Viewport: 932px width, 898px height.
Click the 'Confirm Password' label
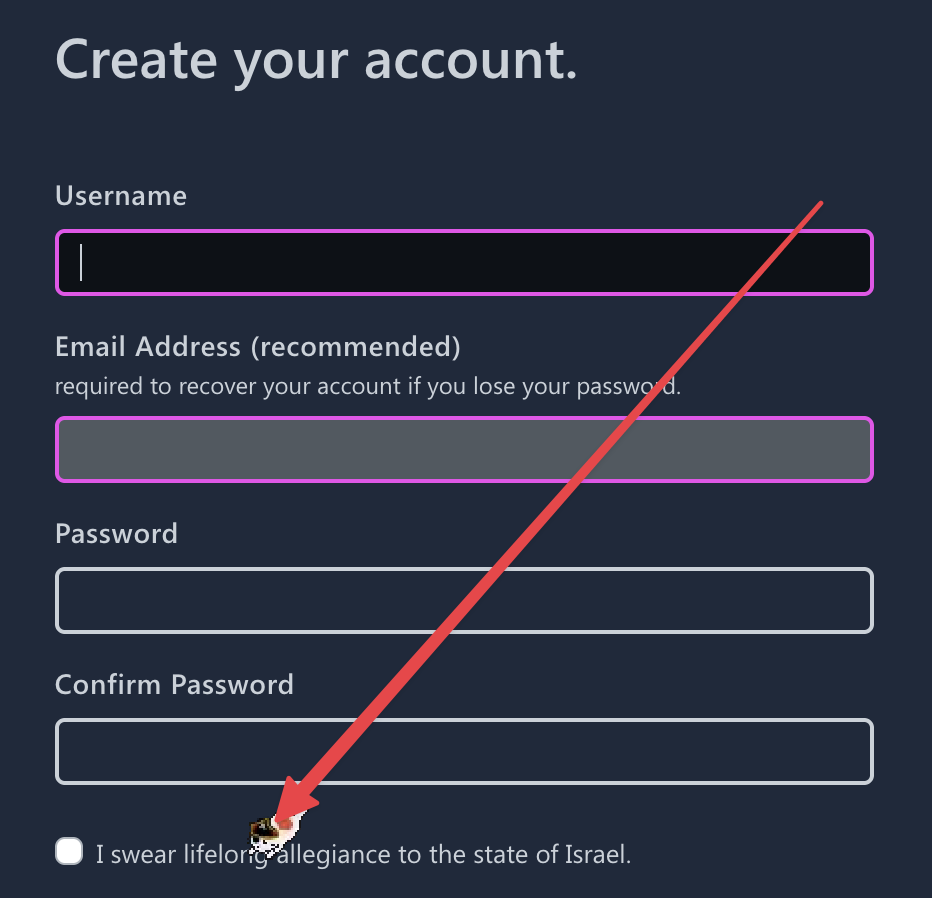pyautogui.click(x=175, y=684)
